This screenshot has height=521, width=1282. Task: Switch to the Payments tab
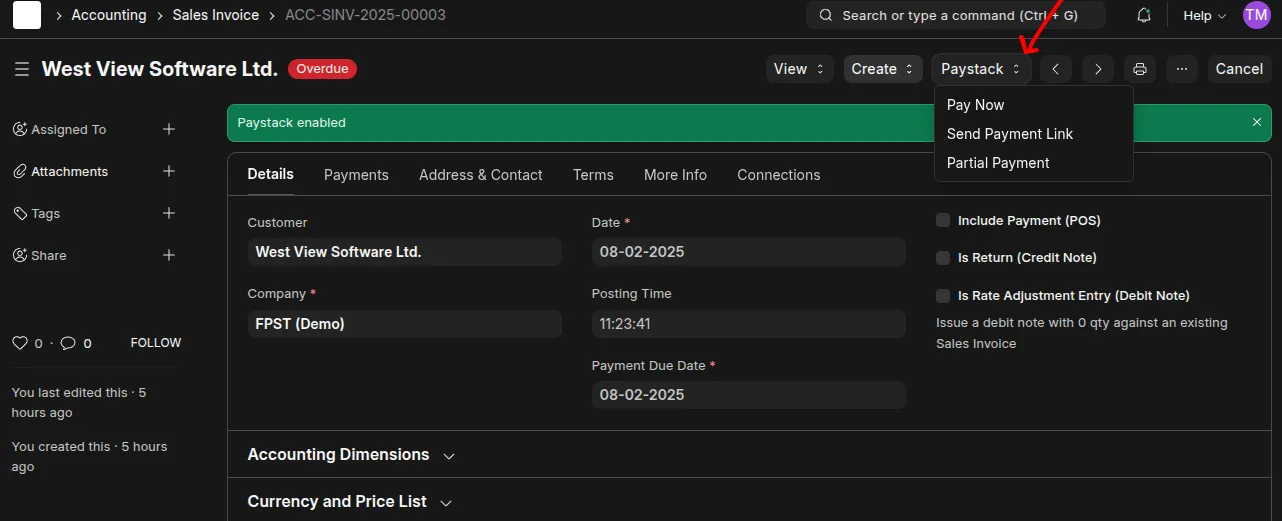point(356,175)
